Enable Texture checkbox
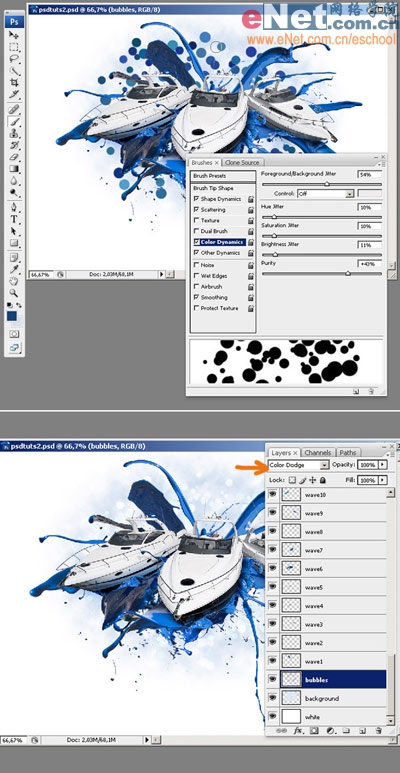 [197, 220]
